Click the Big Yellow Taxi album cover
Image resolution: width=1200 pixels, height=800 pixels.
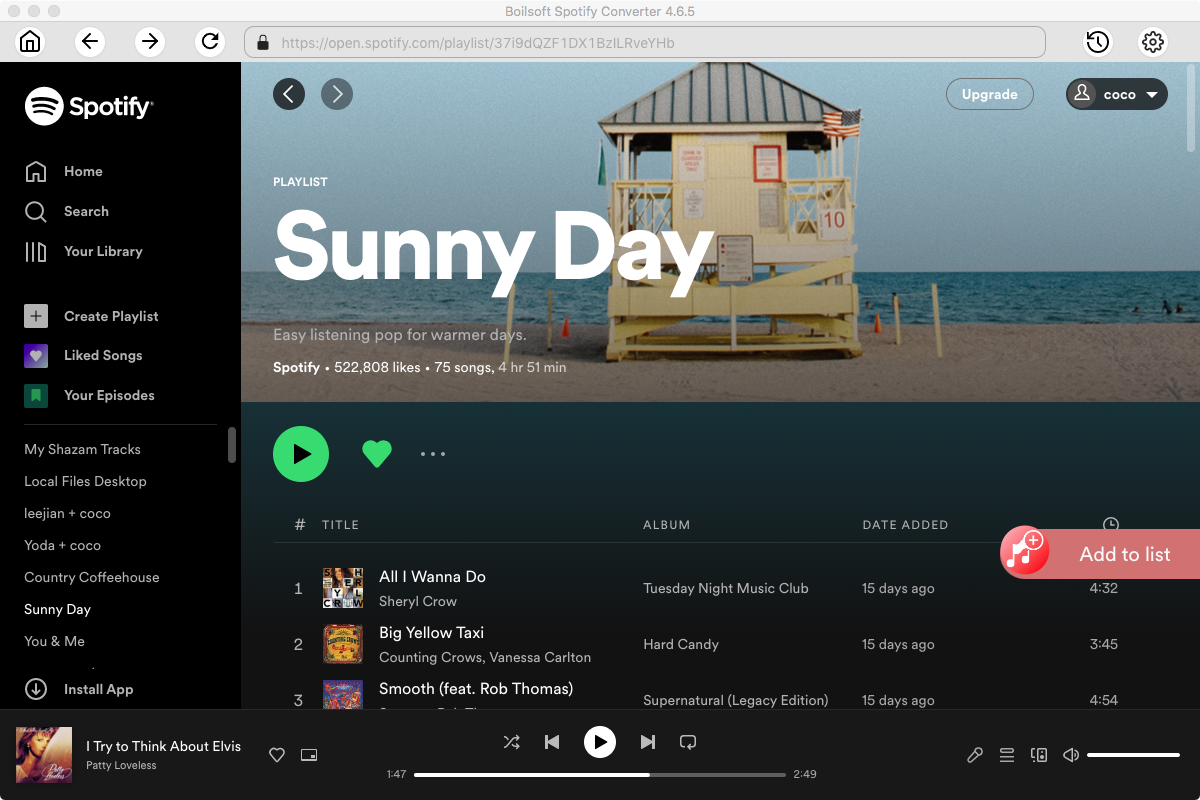coord(343,644)
